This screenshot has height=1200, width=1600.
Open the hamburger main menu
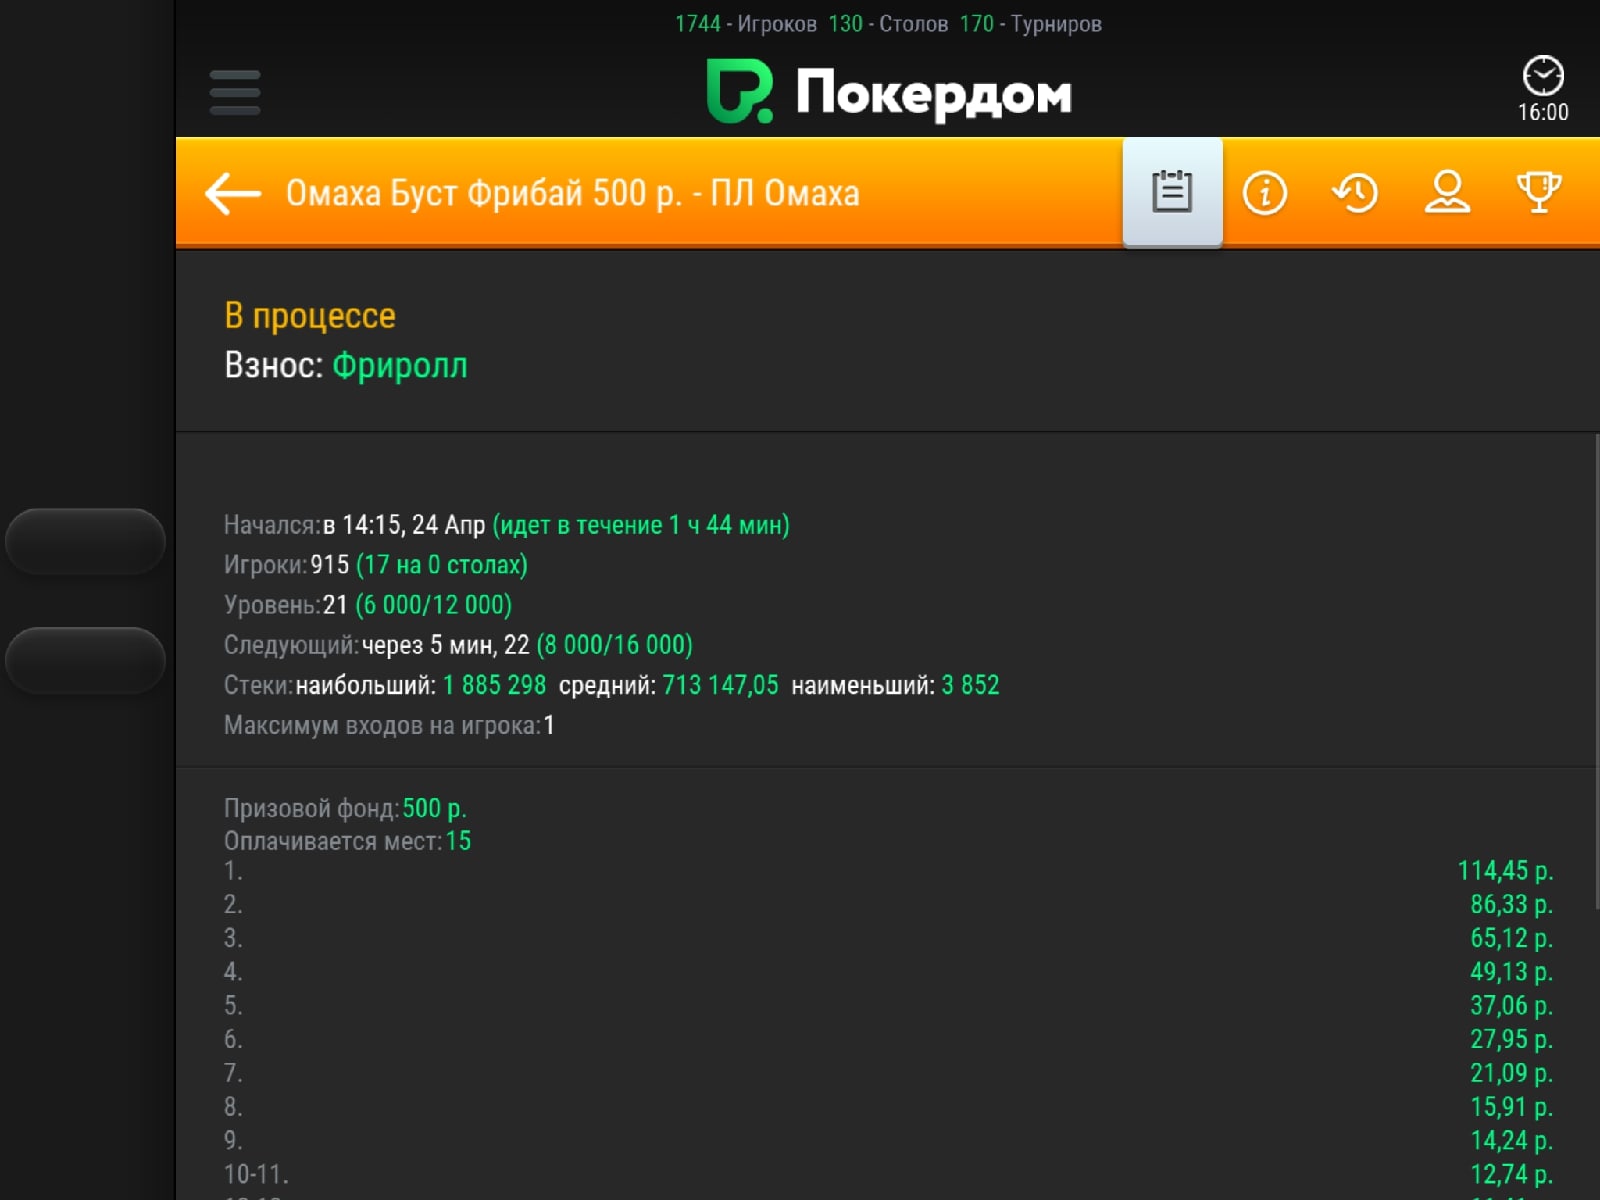point(235,92)
